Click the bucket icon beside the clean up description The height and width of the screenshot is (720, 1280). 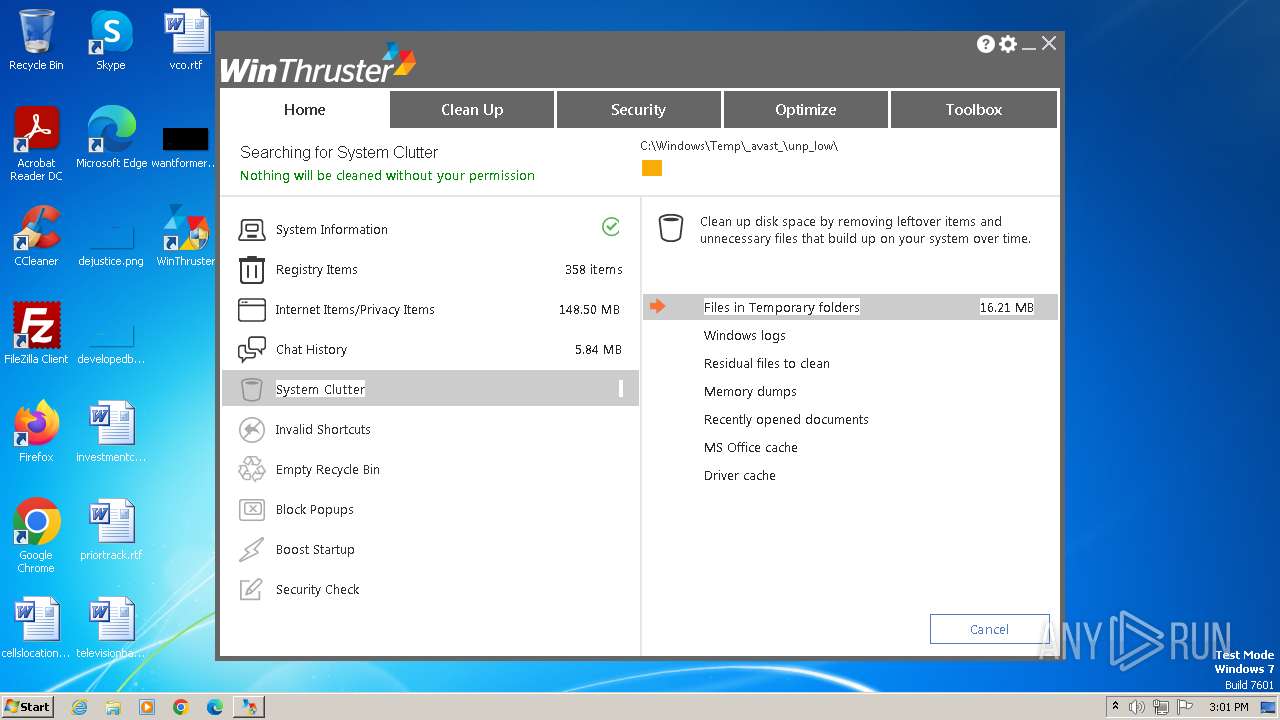[x=671, y=228]
